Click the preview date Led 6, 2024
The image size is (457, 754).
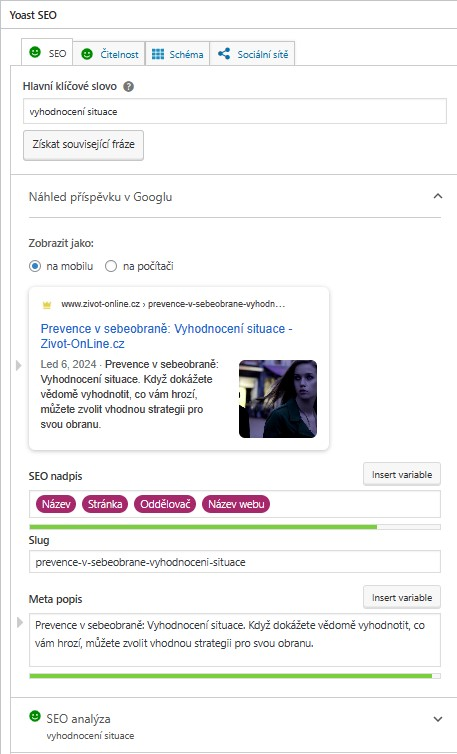click(68, 364)
